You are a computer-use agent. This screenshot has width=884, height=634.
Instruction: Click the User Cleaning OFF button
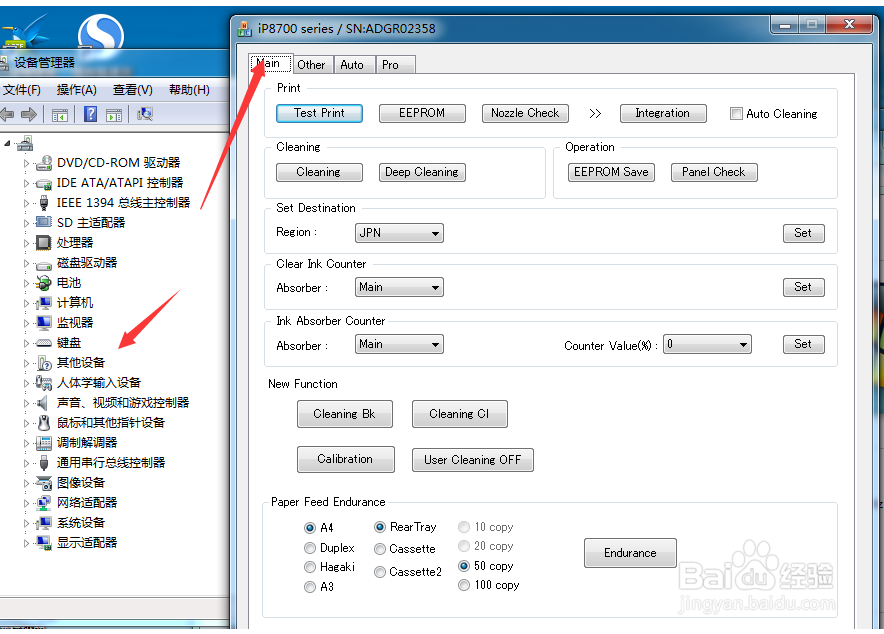tap(472, 460)
